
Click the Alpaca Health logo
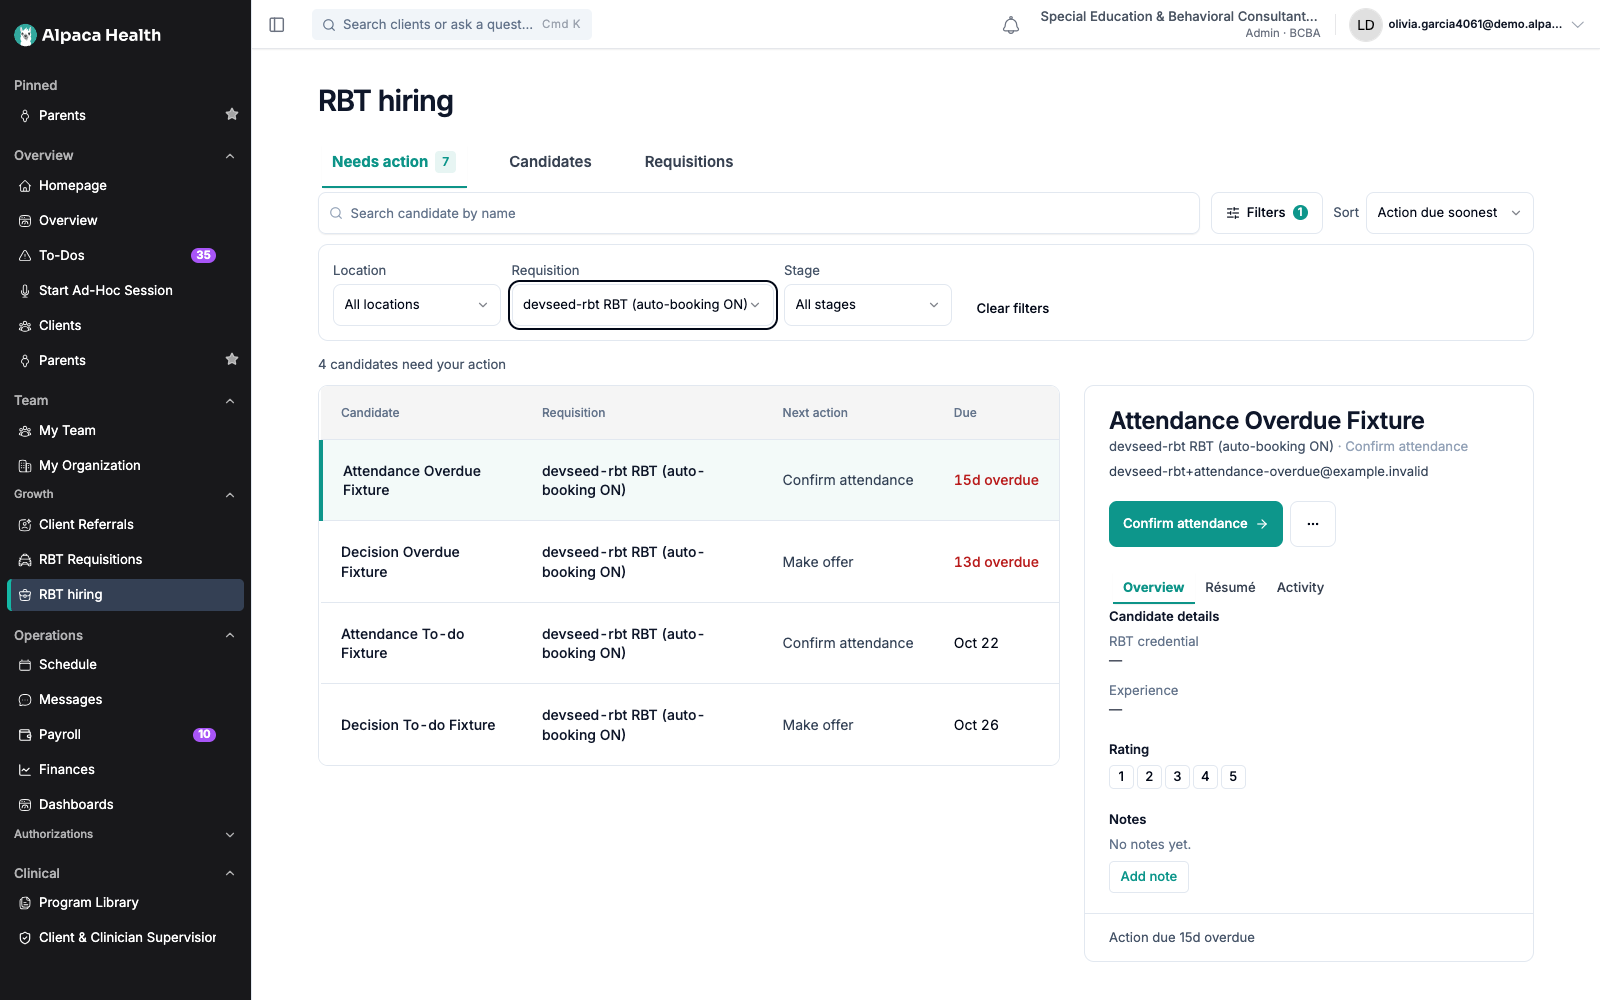click(x=88, y=35)
